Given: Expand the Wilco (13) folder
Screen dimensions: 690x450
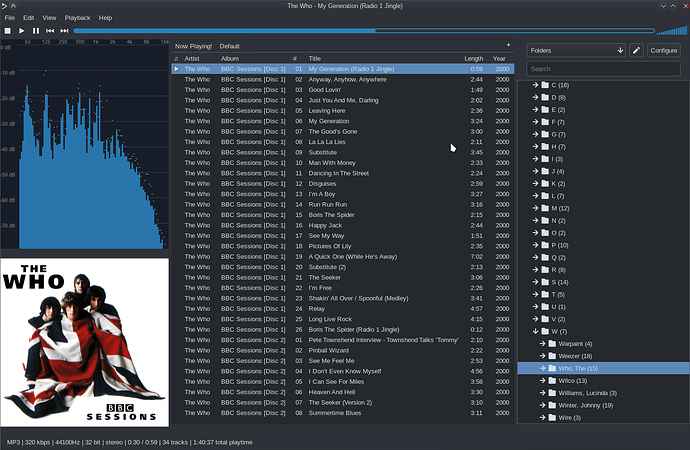Looking at the screenshot, I should click(543, 380).
